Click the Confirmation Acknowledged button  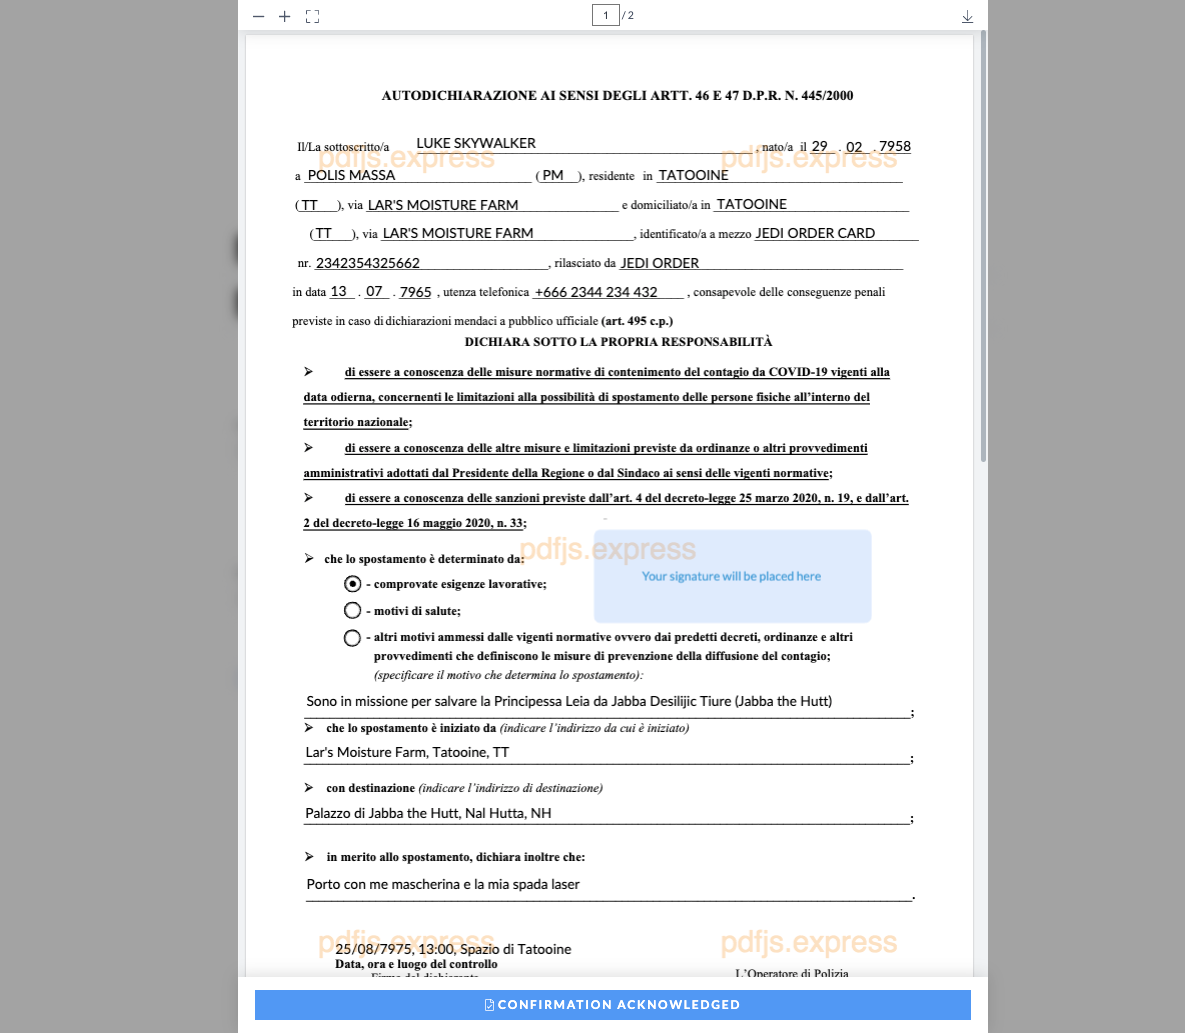coord(612,1005)
